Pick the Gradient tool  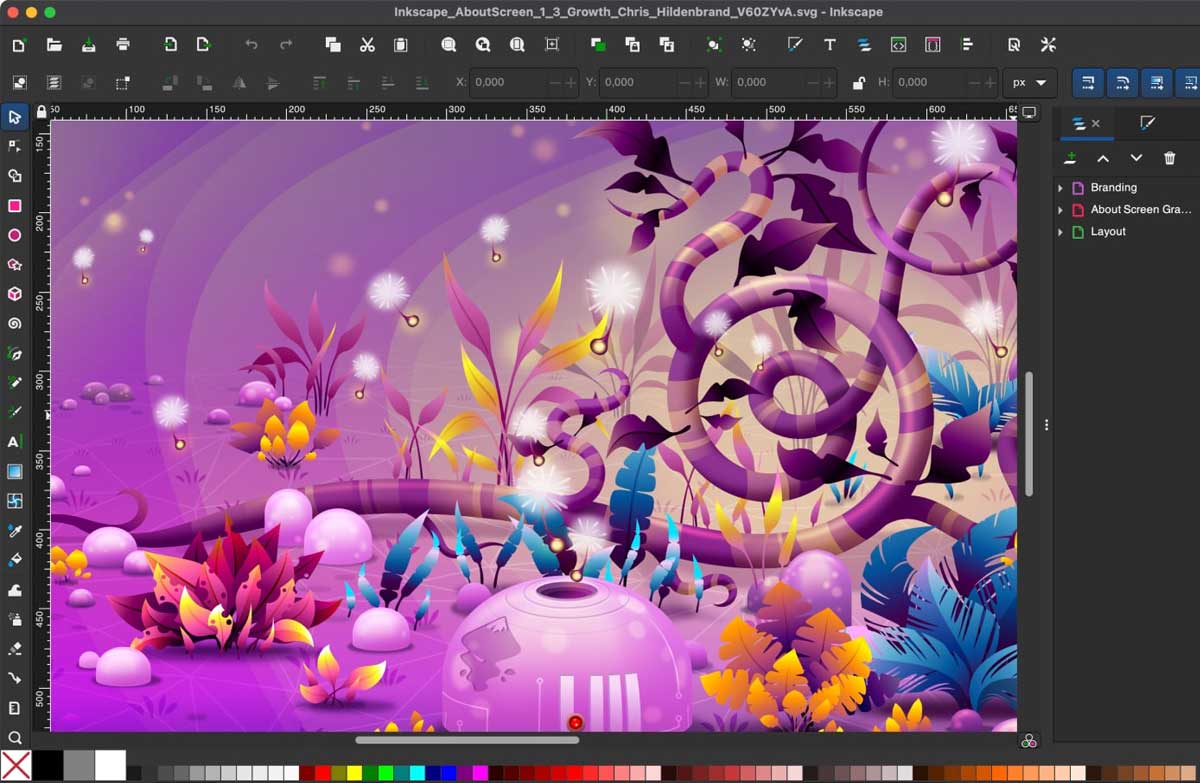click(x=15, y=471)
